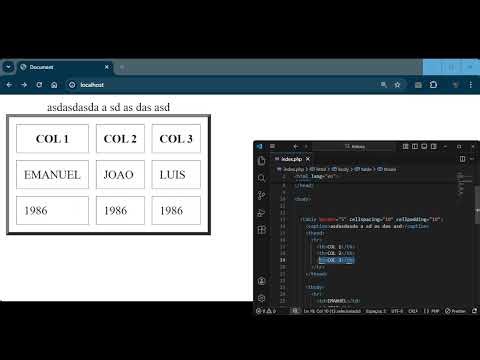The image size is (480, 360).
Task: Click the VS Code command center search
Action: pos(354,146)
